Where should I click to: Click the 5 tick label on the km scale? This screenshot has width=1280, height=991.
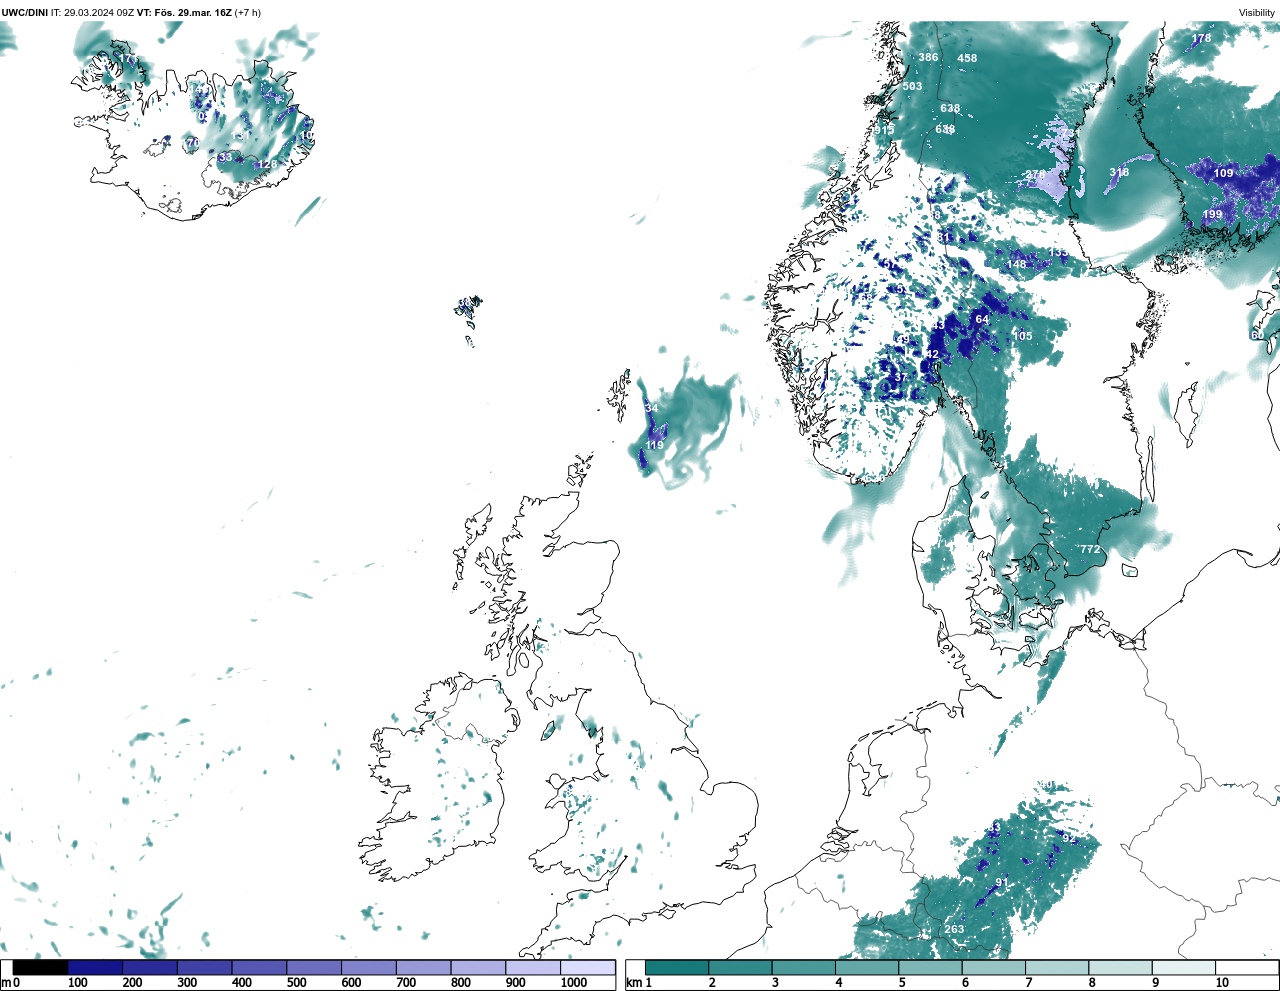point(902,983)
